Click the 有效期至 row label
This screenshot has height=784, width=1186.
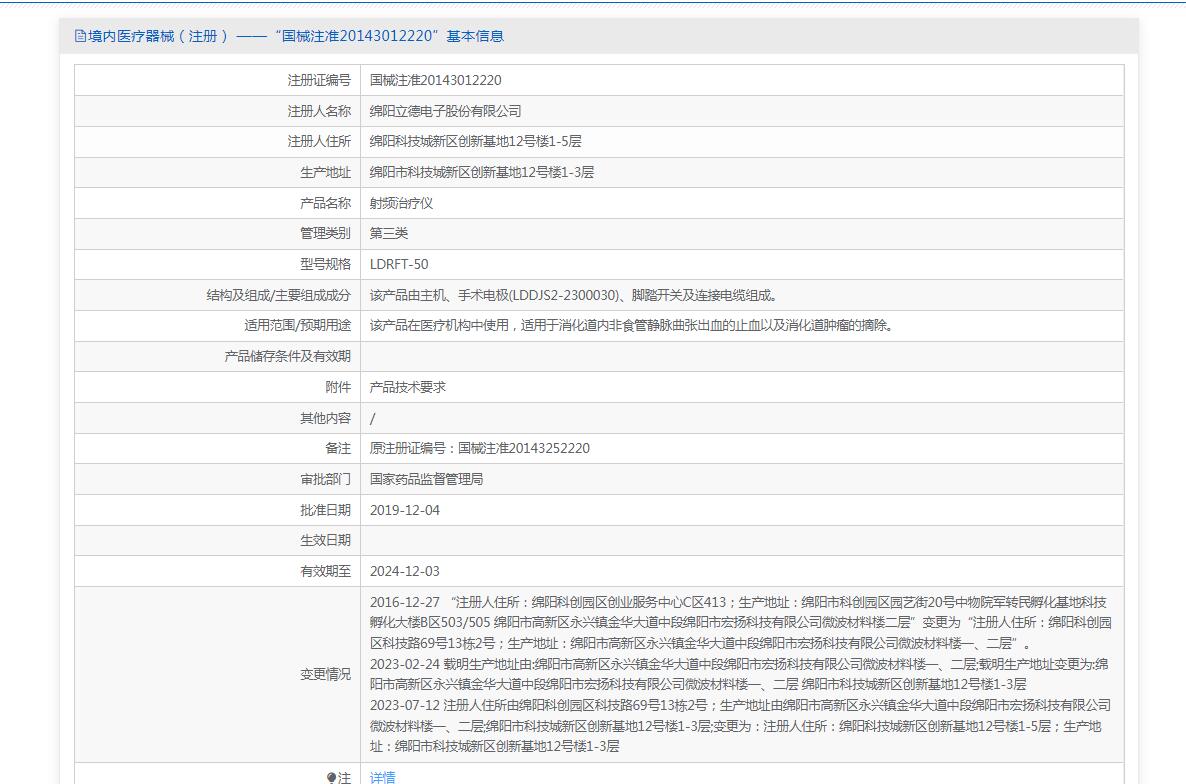click(325, 572)
